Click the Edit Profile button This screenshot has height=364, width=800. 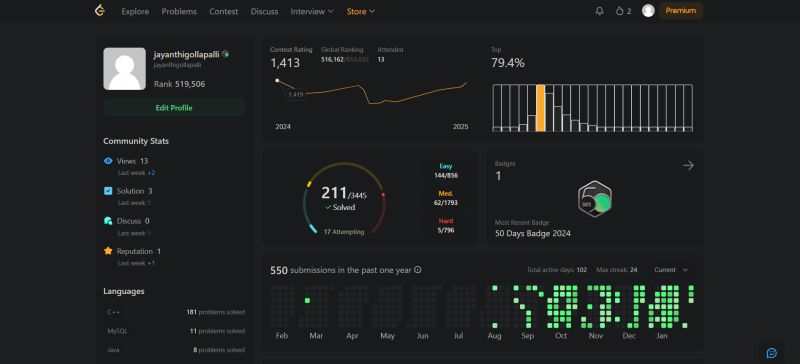tap(174, 108)
